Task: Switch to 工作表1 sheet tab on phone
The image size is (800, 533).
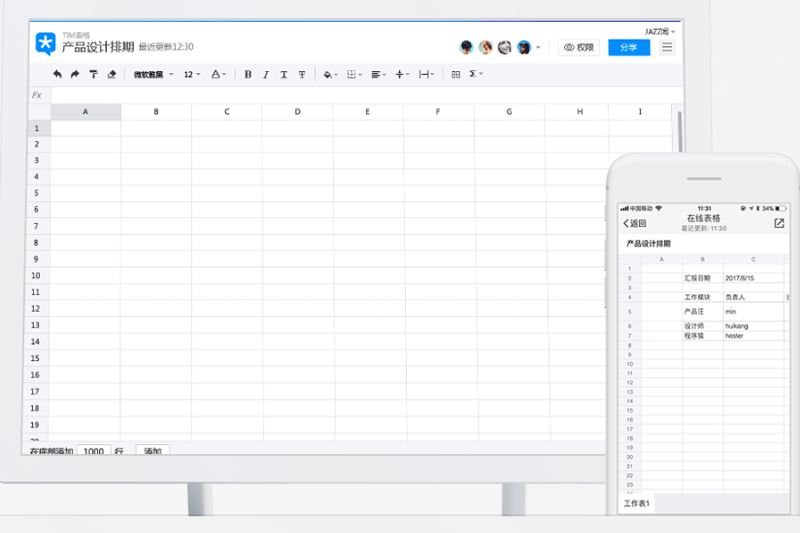Action: (636, 503)
